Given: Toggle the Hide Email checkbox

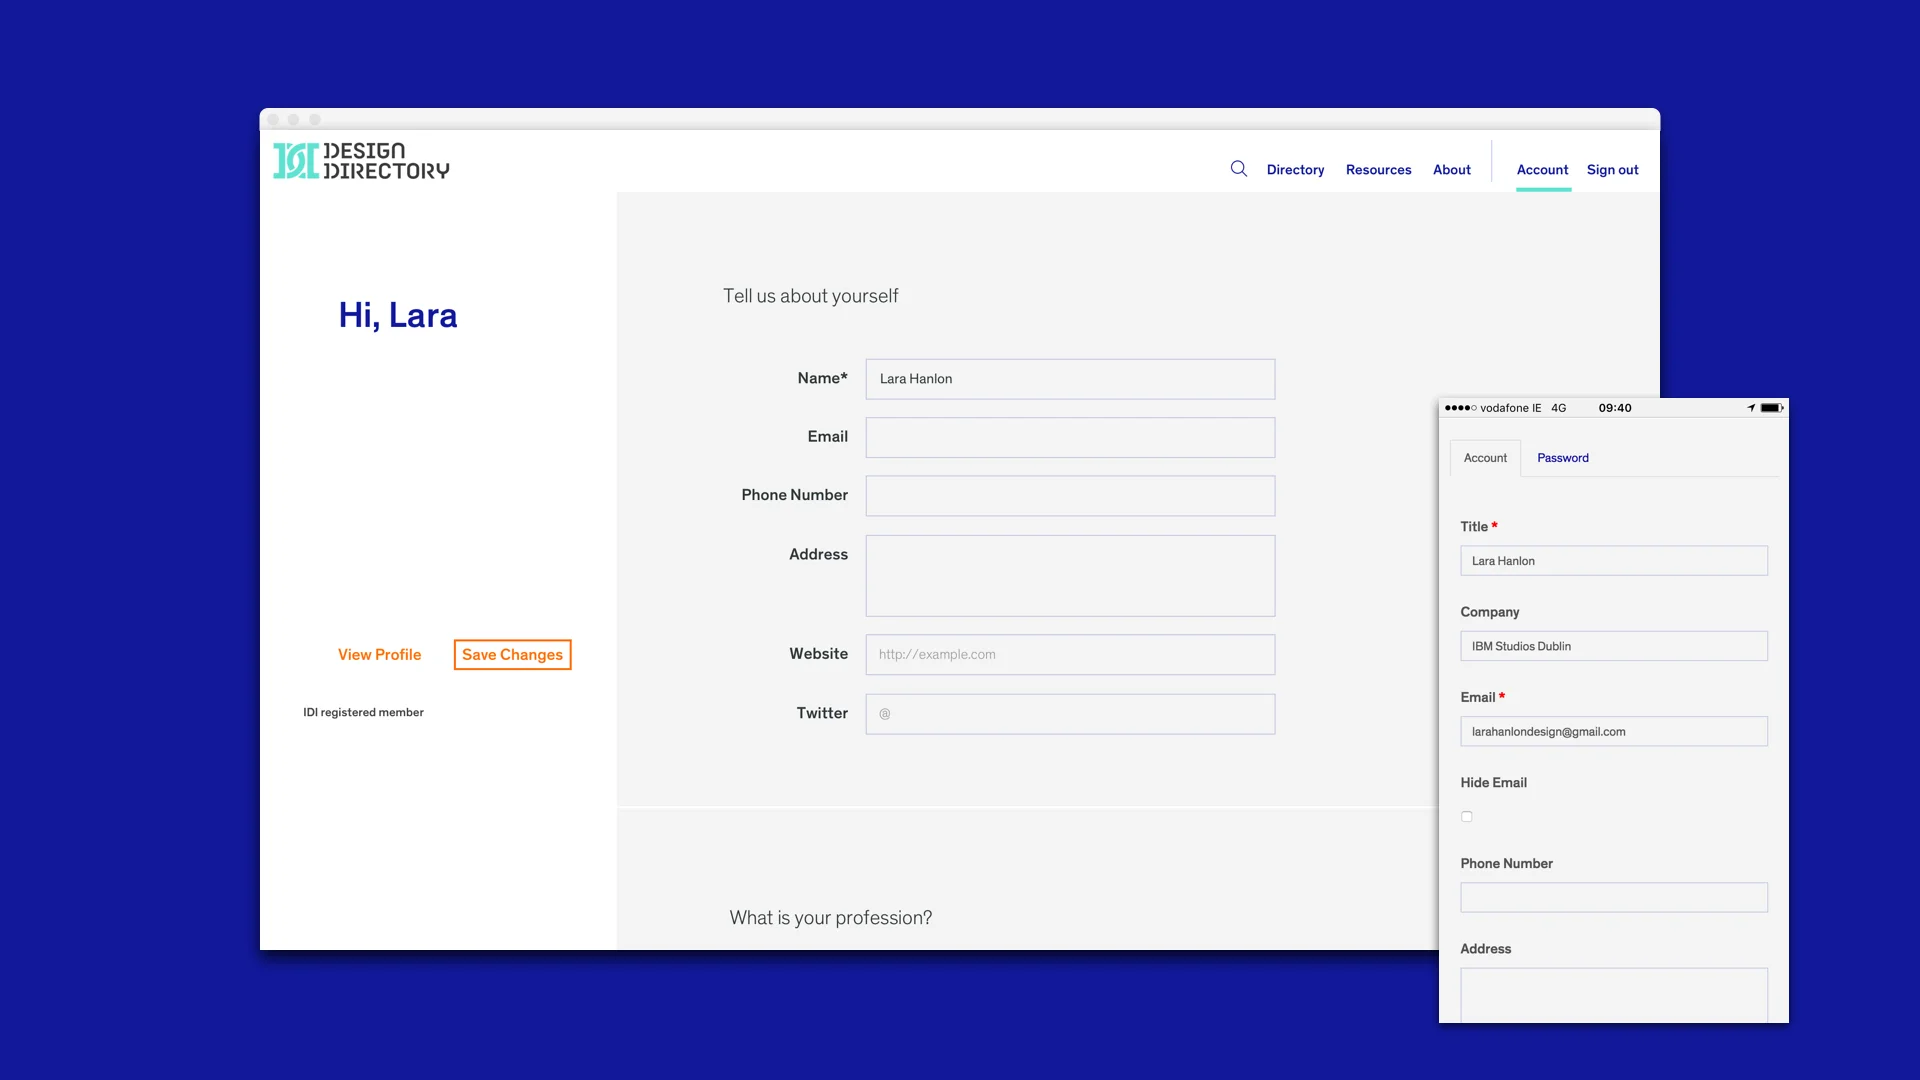Looking at the screenshot, I should (x=1466, y=817).
